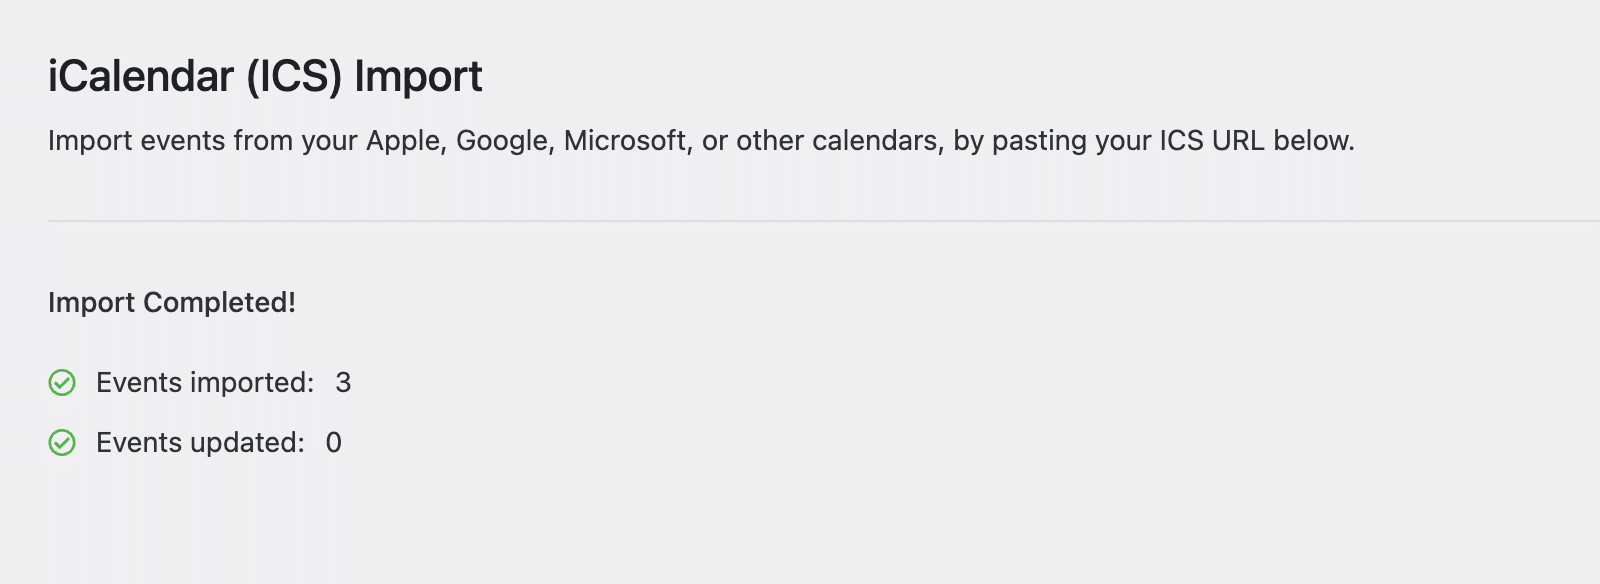Click the Import Completed! status heading
Screen dimensions: 1600x584
tap(172, 302)
